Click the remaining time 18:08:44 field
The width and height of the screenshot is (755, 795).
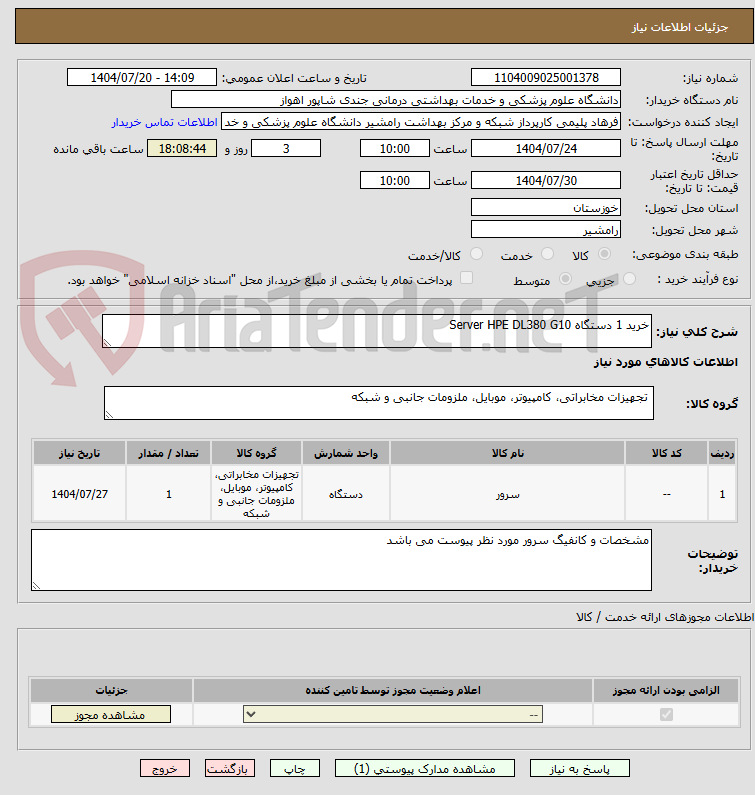[182, 149]
